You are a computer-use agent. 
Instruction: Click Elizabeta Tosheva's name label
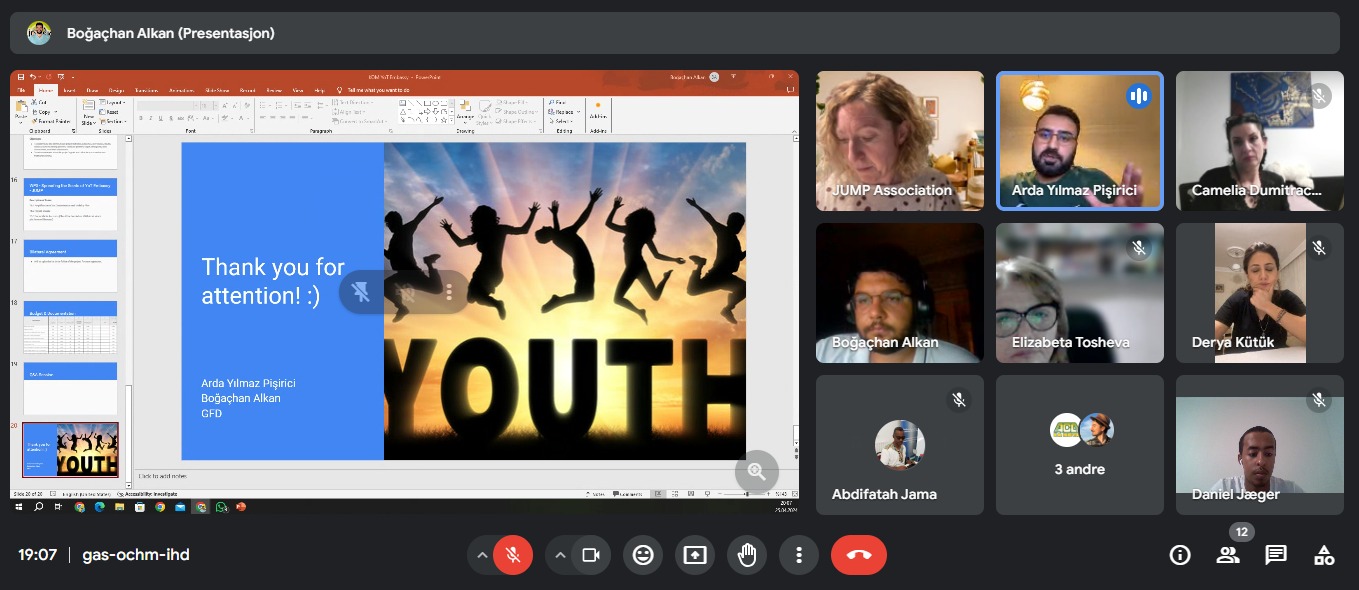pyautogui.click(x=1071, y=342)
